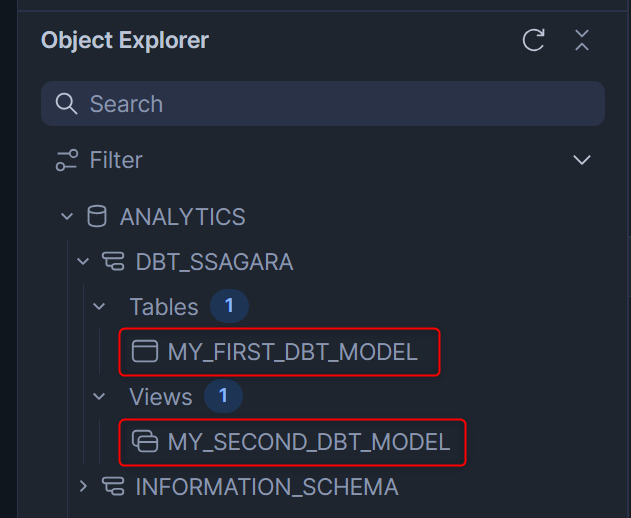Click the Tables count badge

pos(229,306)
